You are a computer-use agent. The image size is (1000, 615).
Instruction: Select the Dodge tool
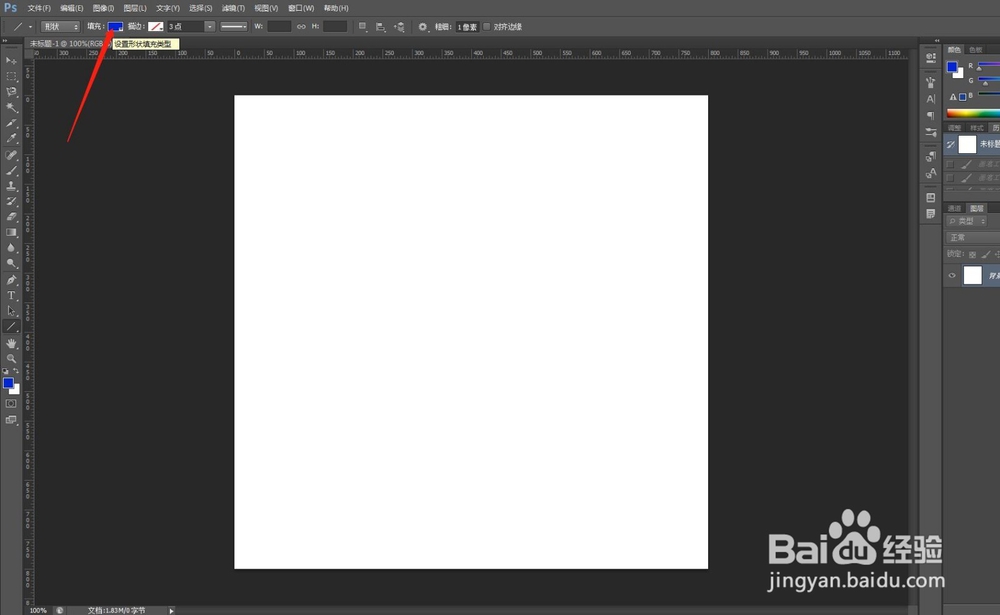(x=11, y=263)
